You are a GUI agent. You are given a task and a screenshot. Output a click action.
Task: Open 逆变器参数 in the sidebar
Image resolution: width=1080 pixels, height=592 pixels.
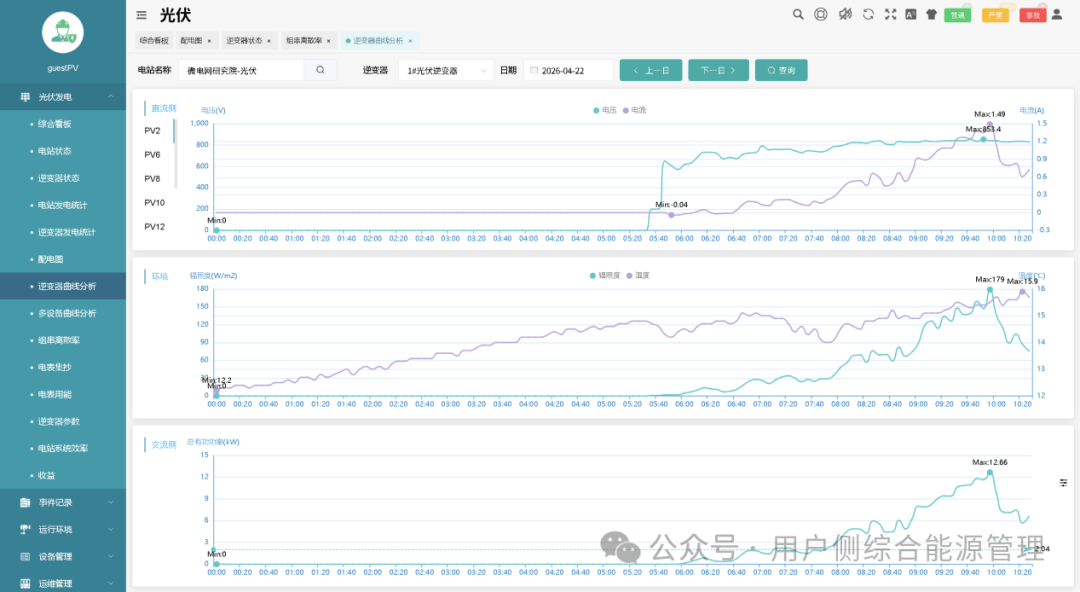(x=59, y=421)
